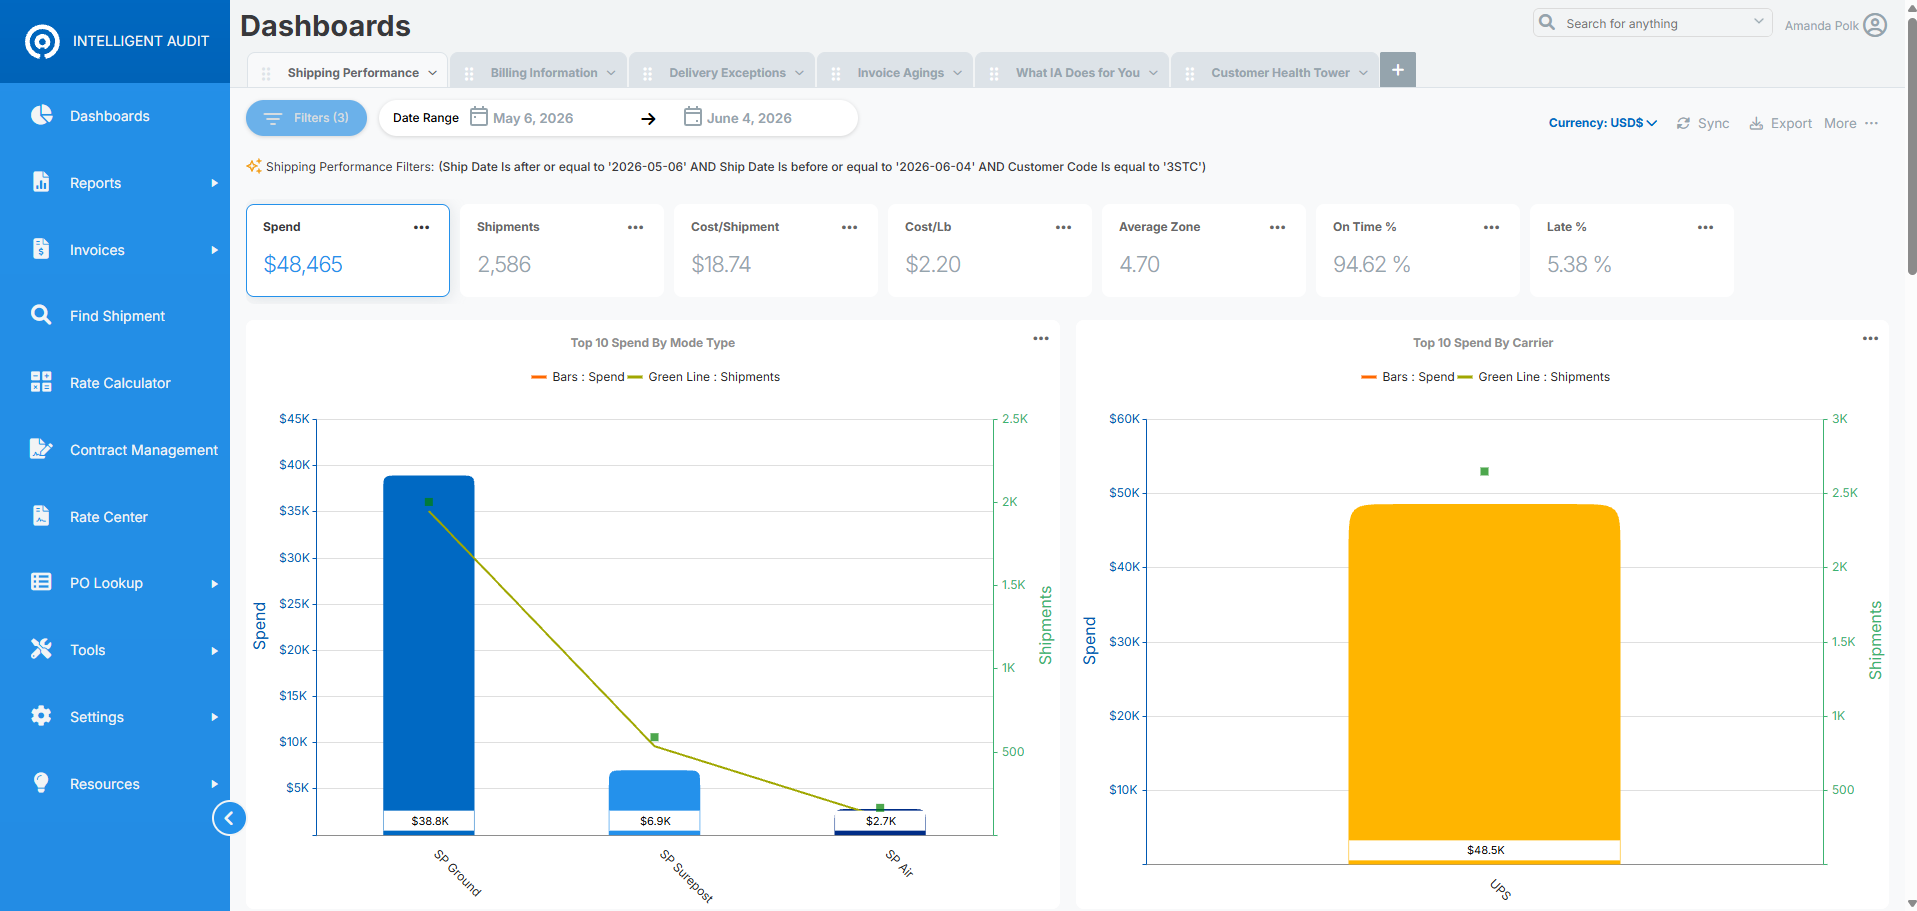
Task: Click the Export download icon
Action: [1756, 123]
